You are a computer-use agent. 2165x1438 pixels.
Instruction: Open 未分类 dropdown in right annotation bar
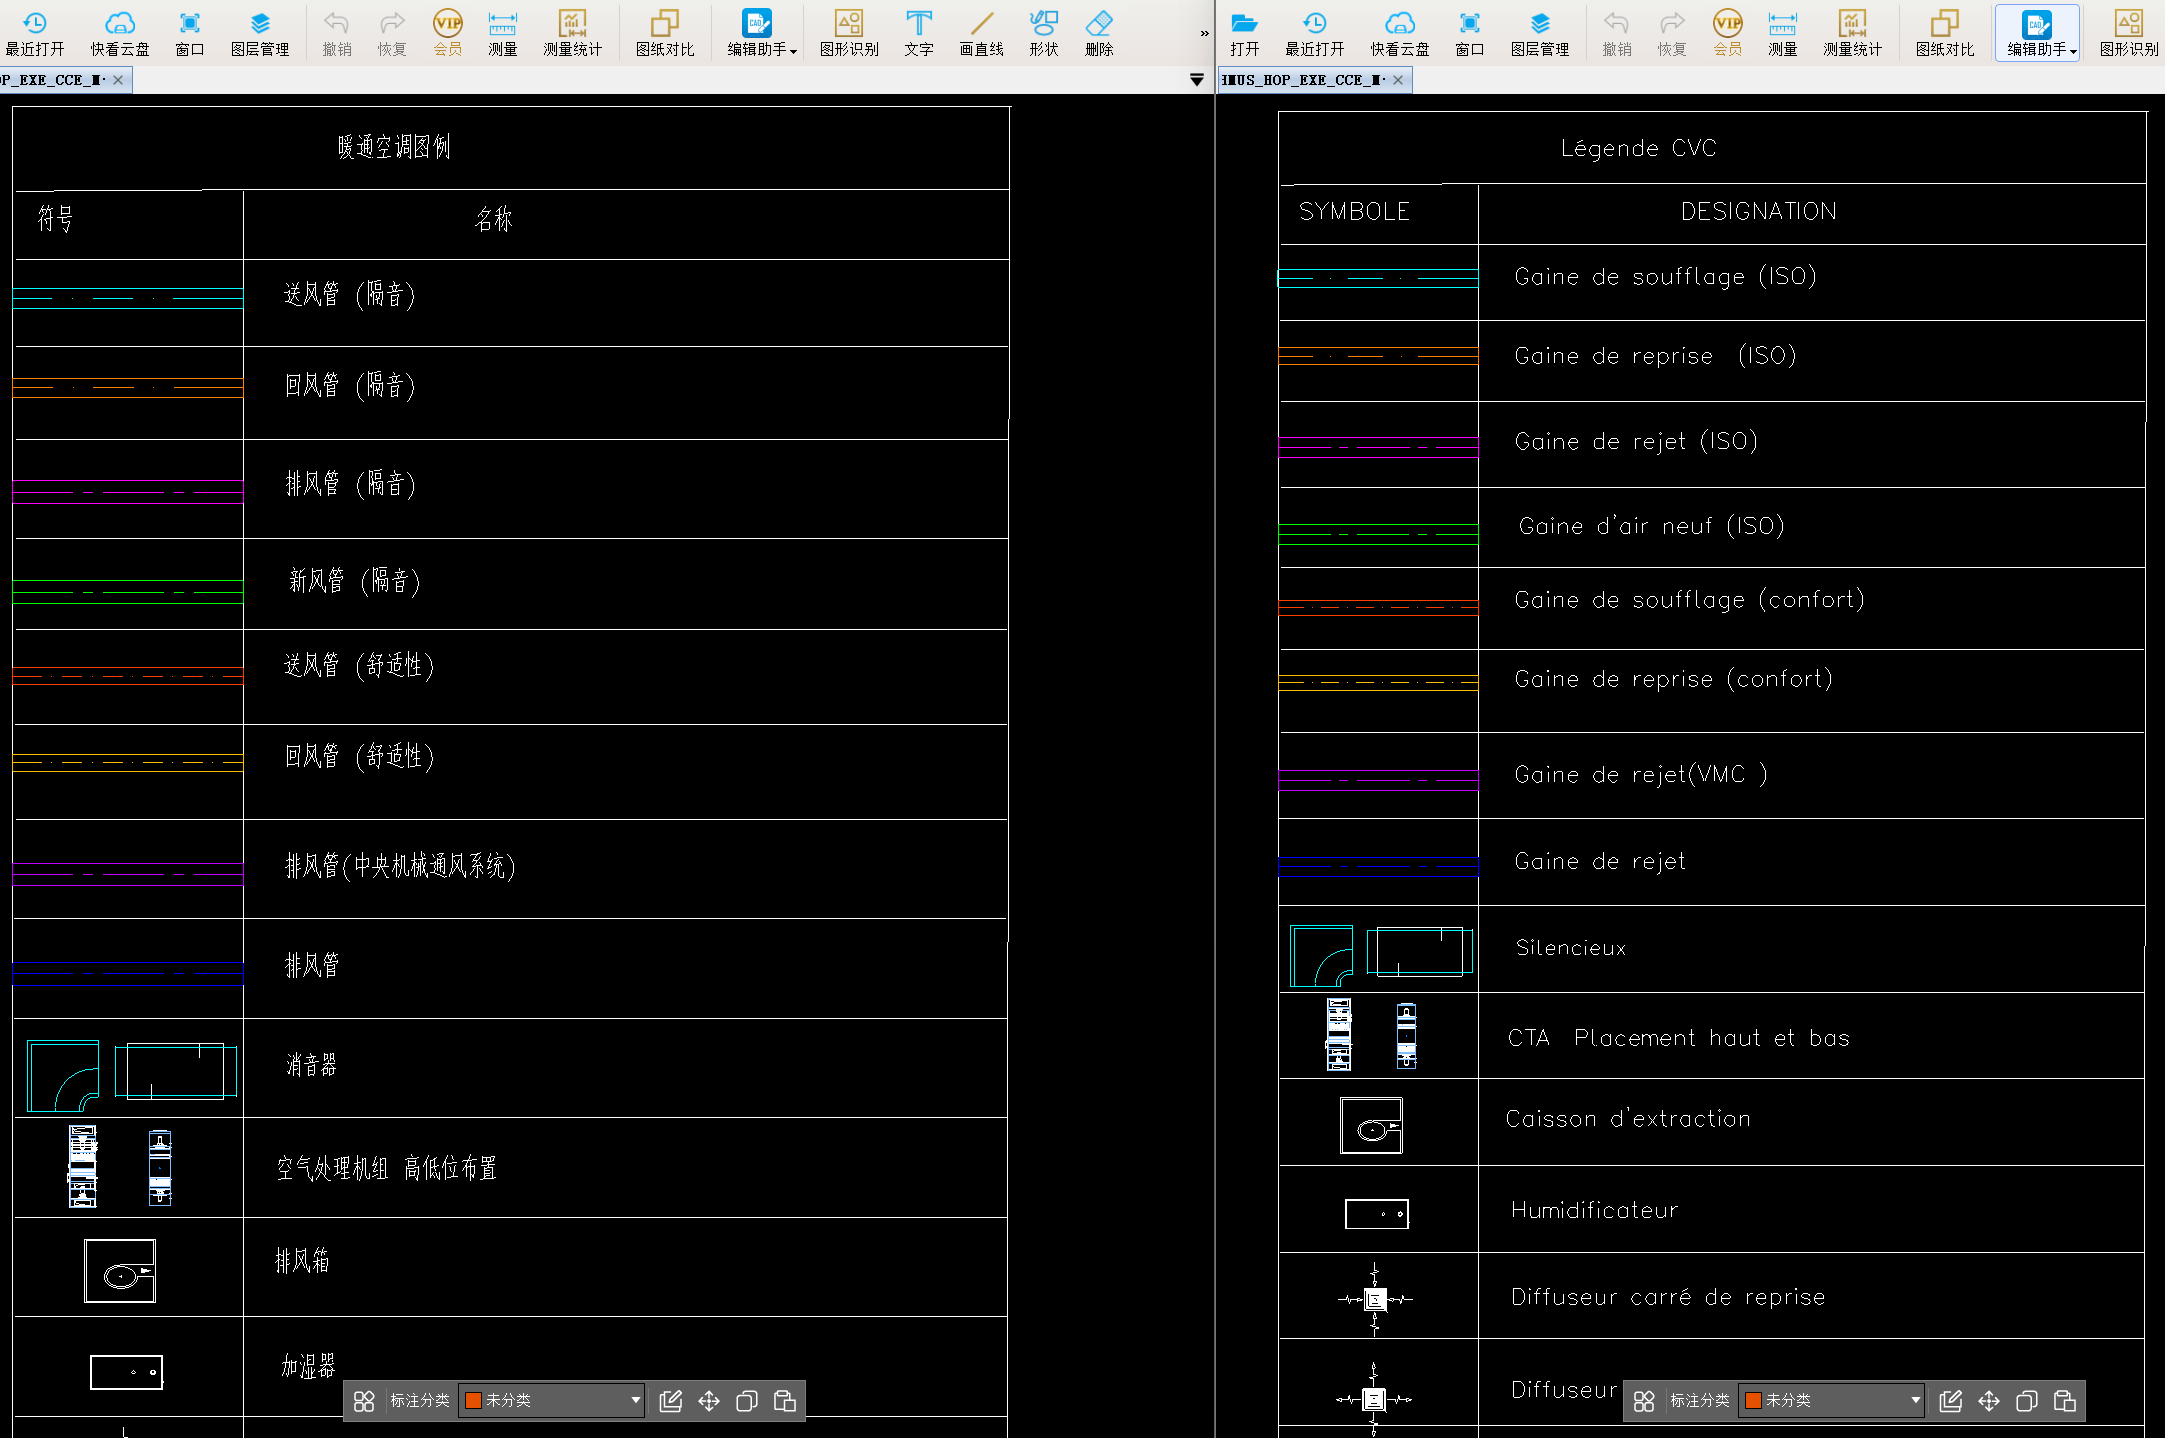1832,1400
